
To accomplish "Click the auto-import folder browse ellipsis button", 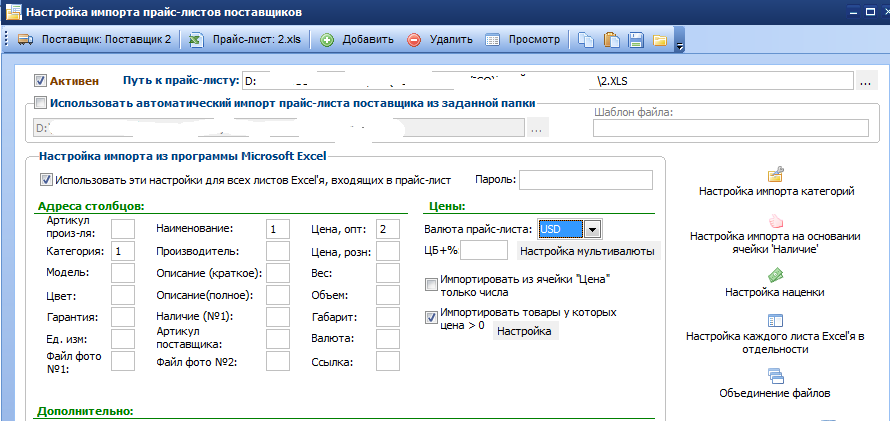I will point(536,128).
